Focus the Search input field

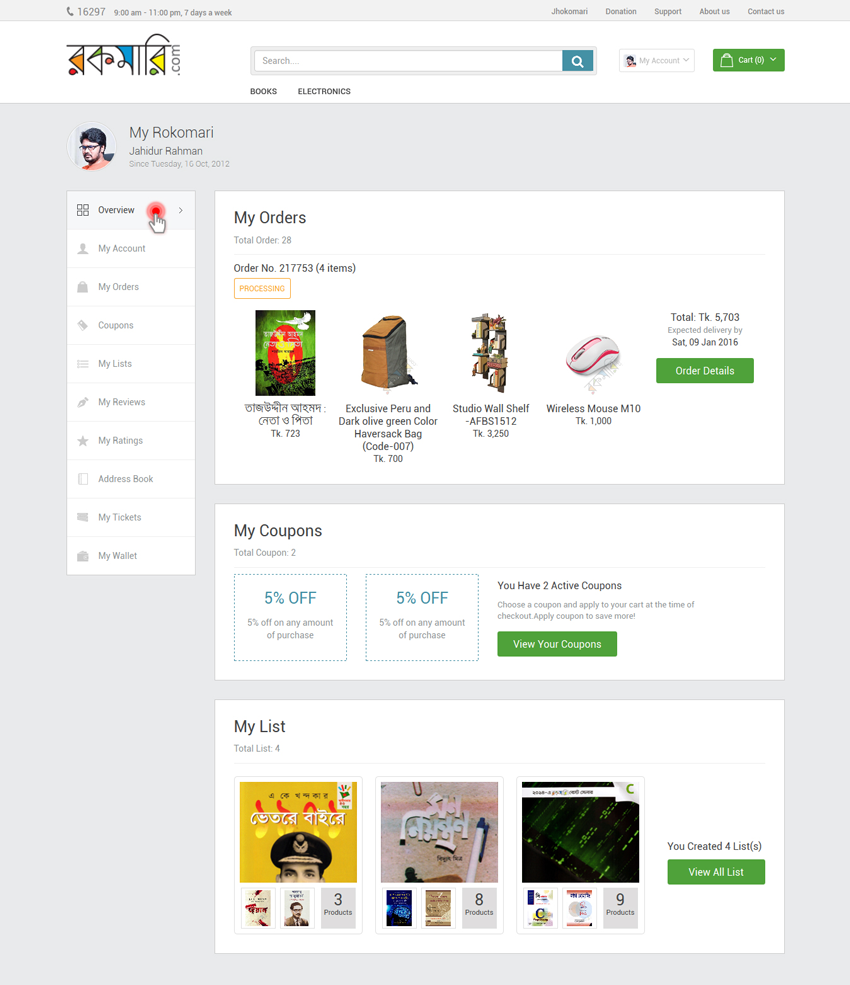point(408,61)
